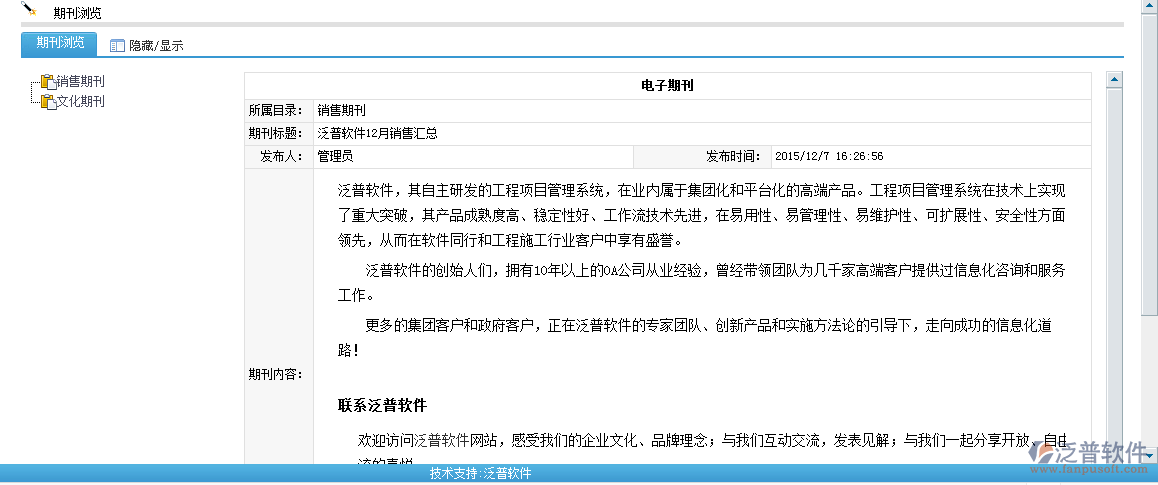
Task: Click the 技术支持:泛普软件 footer text
Action: click(481, 474)
